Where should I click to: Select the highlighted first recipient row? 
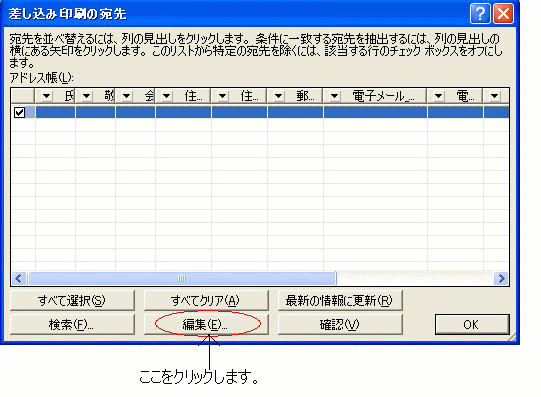[260, 112]
